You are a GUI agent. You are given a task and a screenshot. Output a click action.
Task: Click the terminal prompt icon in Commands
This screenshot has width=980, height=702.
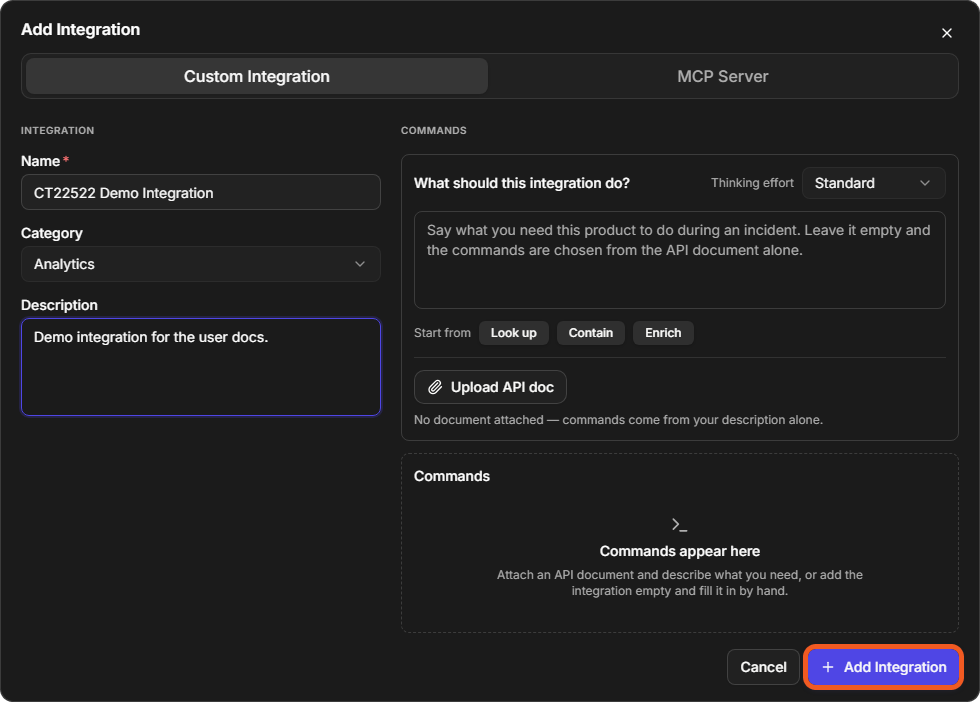pos(679,524)
